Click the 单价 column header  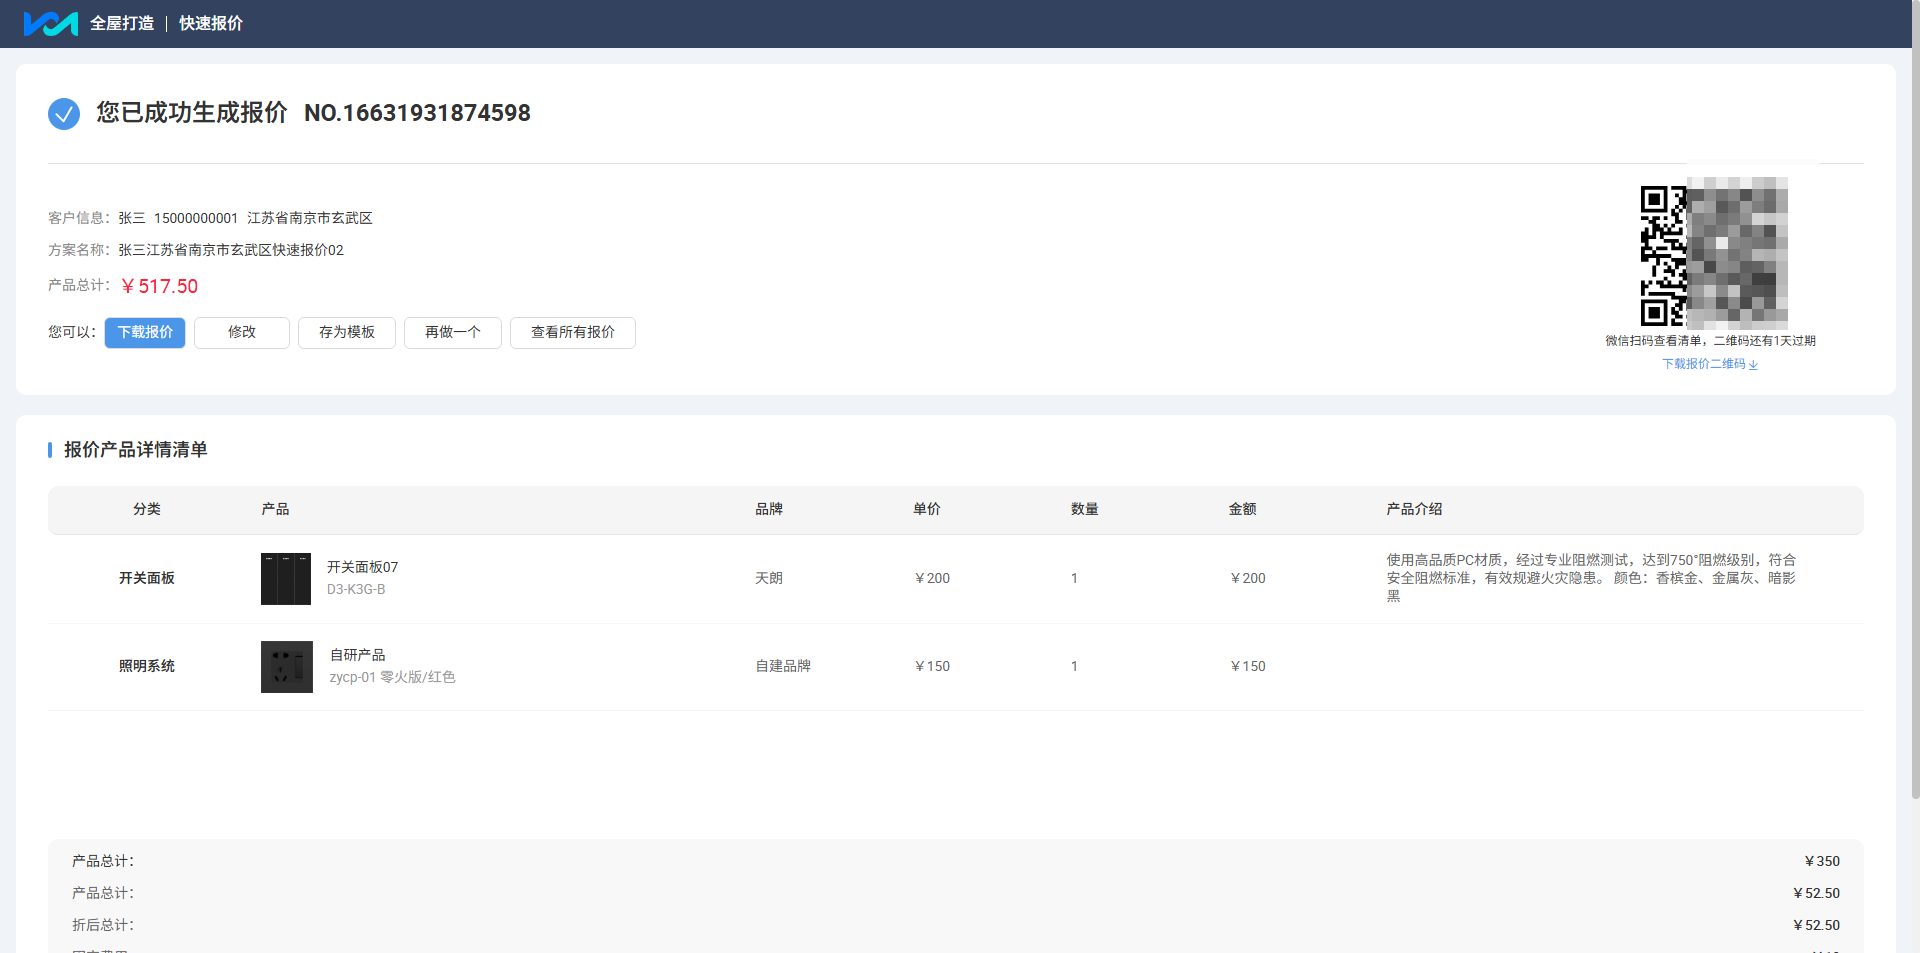click(x=927, y=509)
